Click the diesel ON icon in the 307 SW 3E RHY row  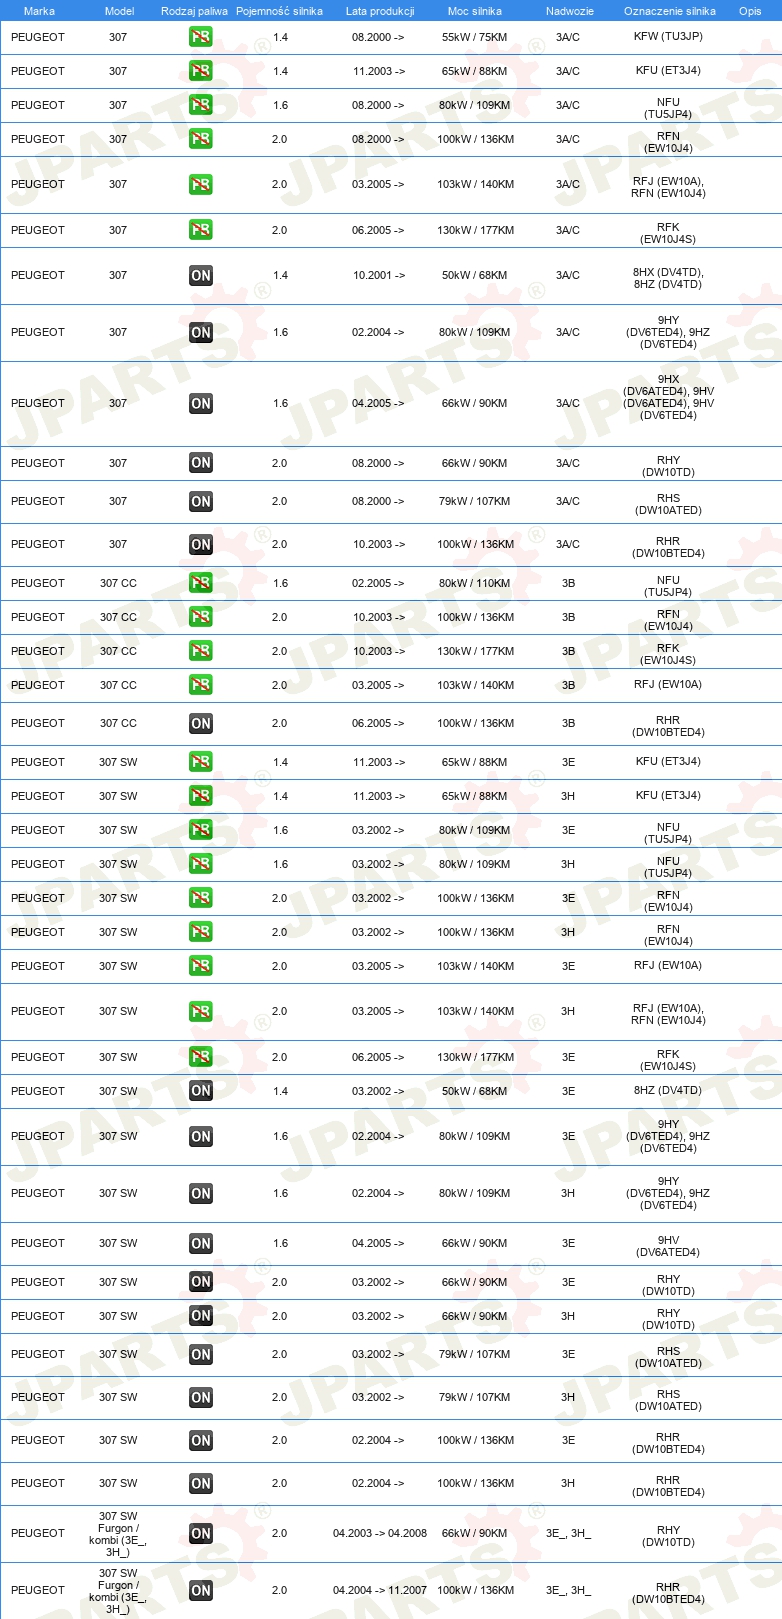pyautogui.click(x=201, y=1282)
